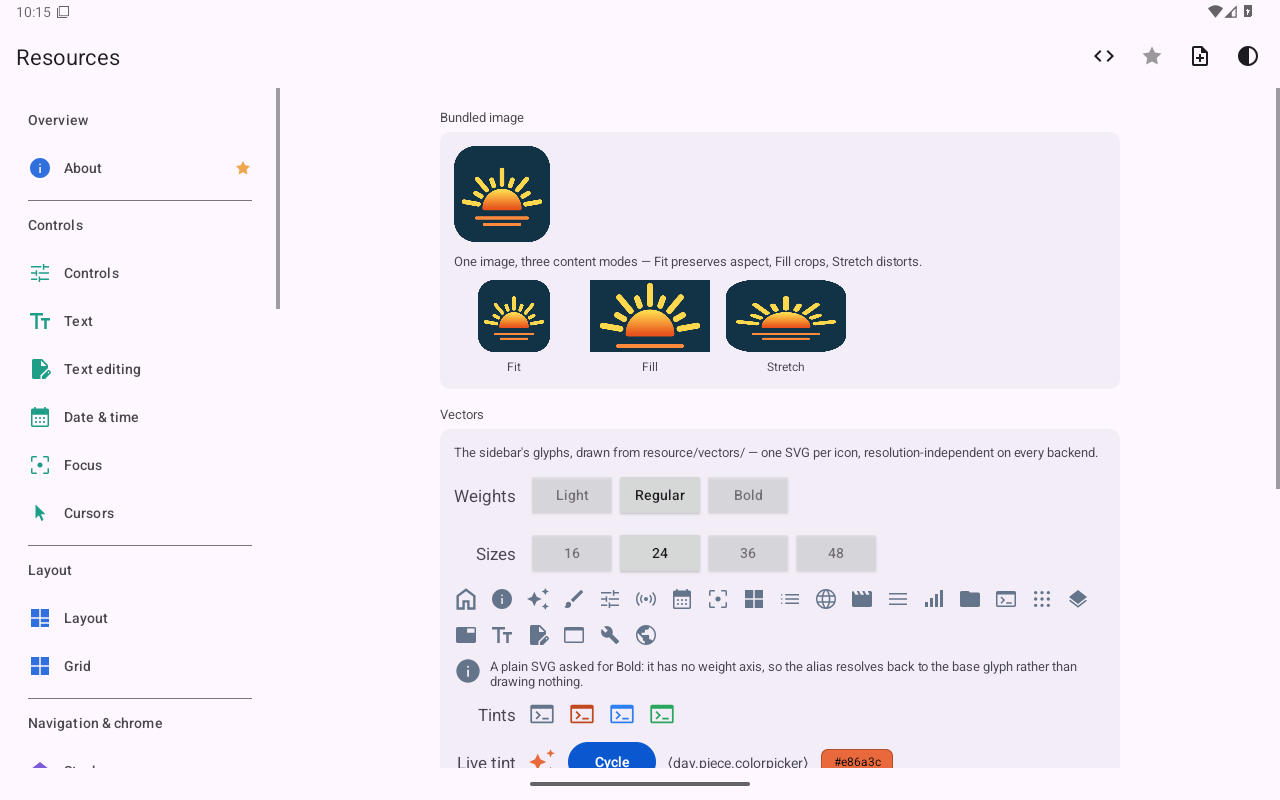
Task: Click the sliders glyph in icon grid
Action: pos(610,599)
